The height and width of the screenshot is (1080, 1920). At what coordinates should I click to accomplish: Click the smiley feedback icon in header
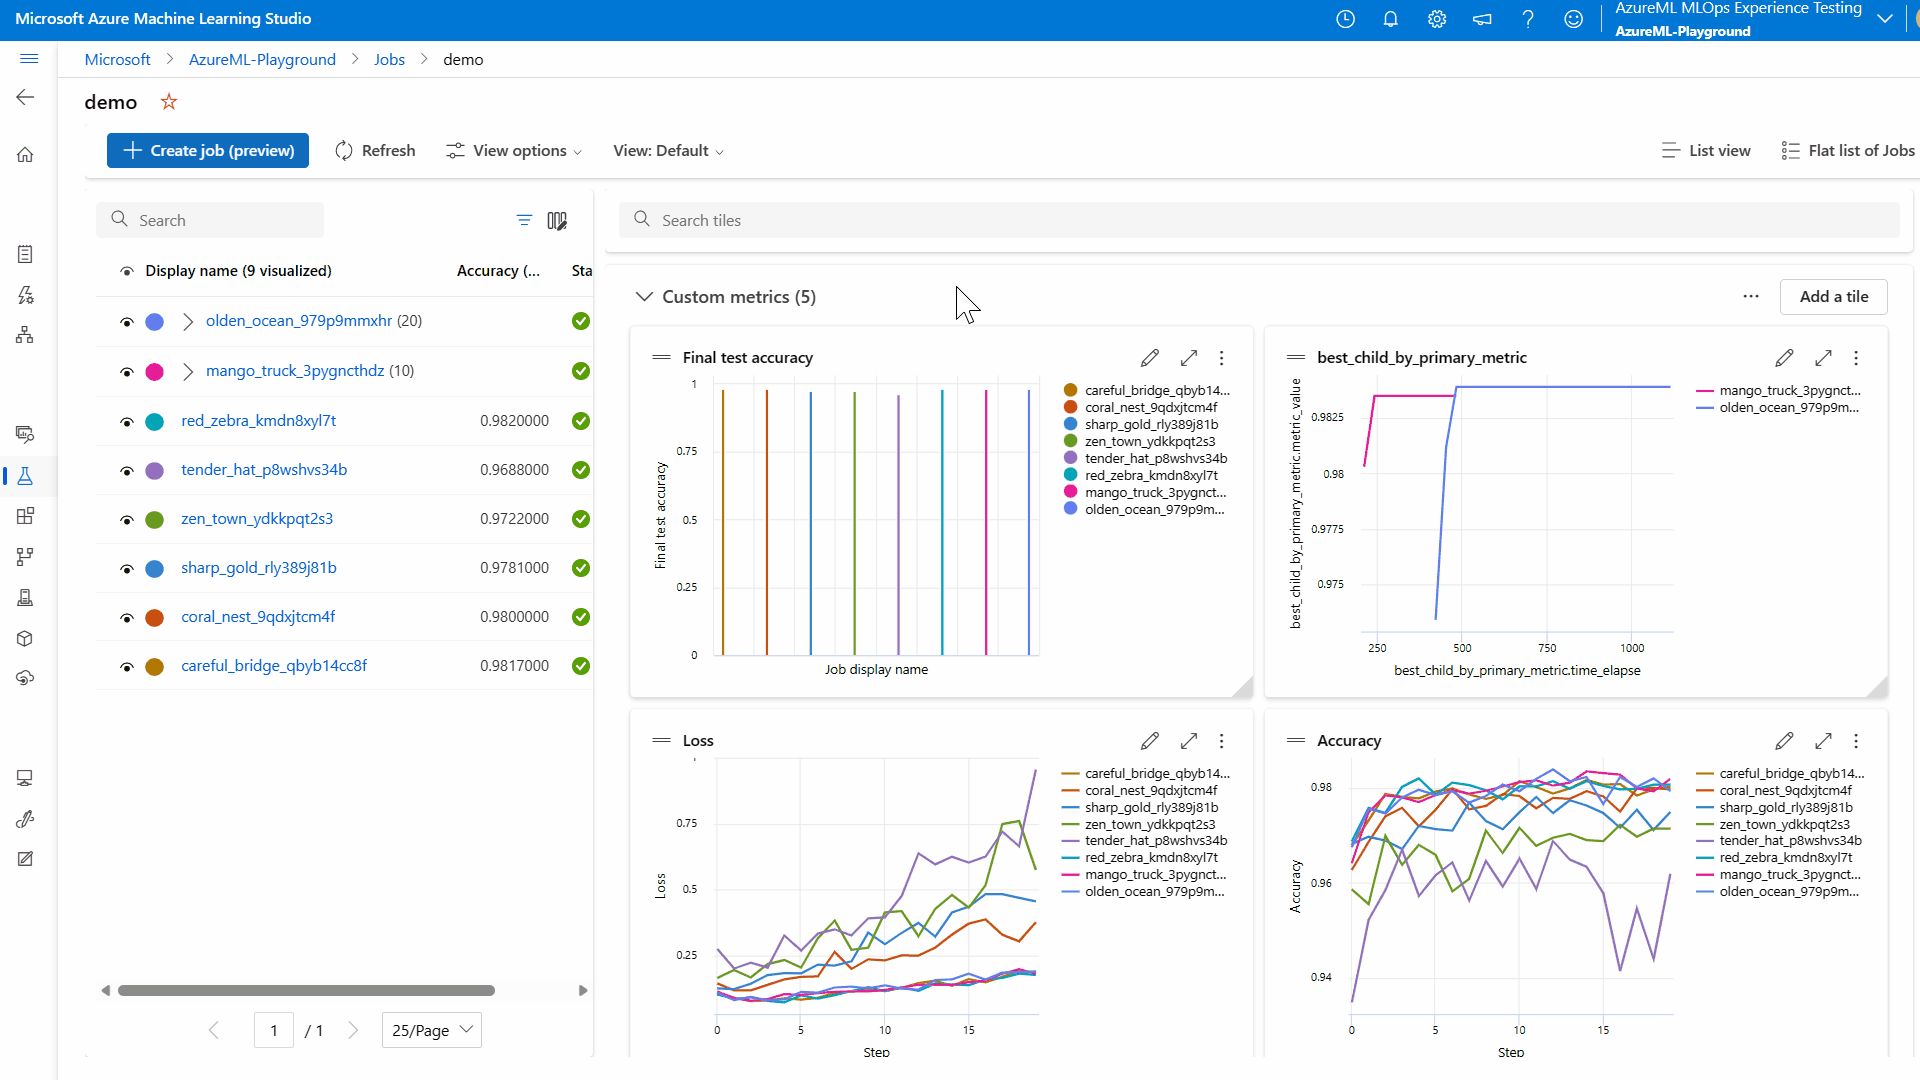1573,19
